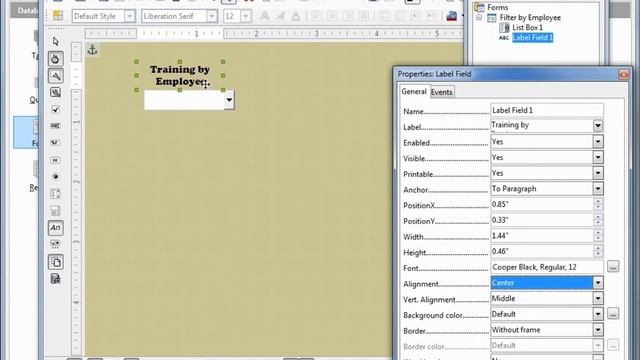
Task: Open Control properties from the toolbar
Action: pyautogui.click(x=56, y=76)
